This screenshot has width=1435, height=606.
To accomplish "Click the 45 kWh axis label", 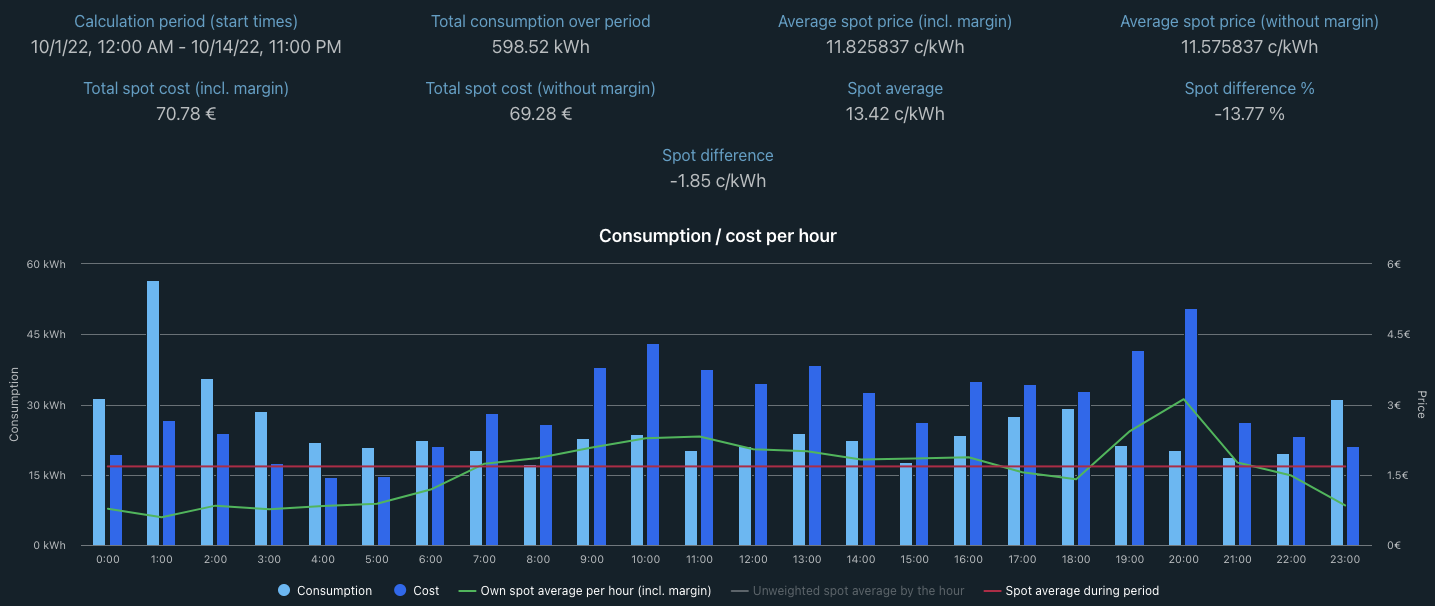I will pyautogui.click(x=46, y=334).
